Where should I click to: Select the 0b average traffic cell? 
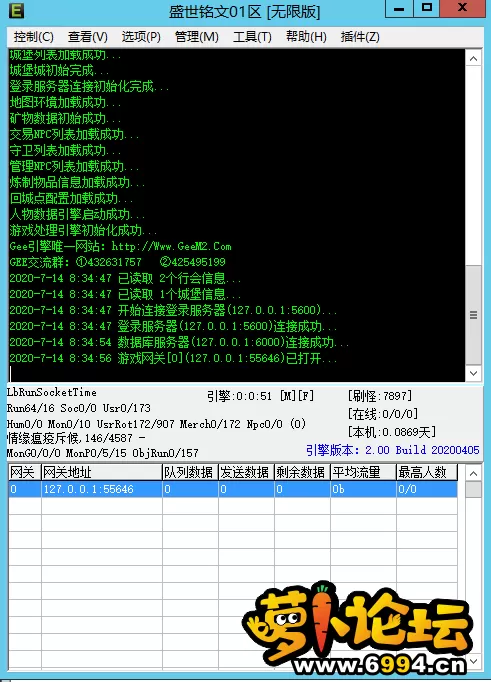tap(363, 489)
